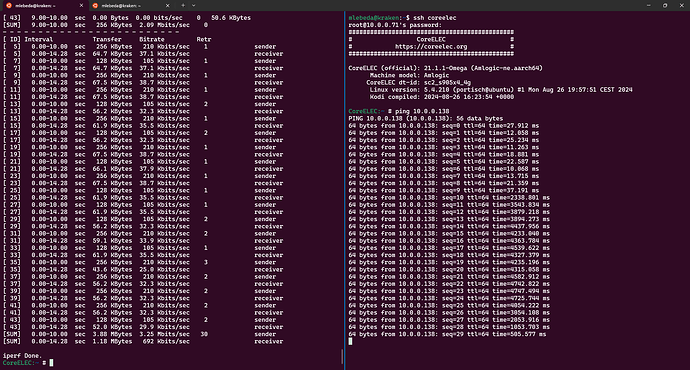Screen dimensions: 690x370
Task: Click the 'Interval' column header
Action: pos(39,40)
